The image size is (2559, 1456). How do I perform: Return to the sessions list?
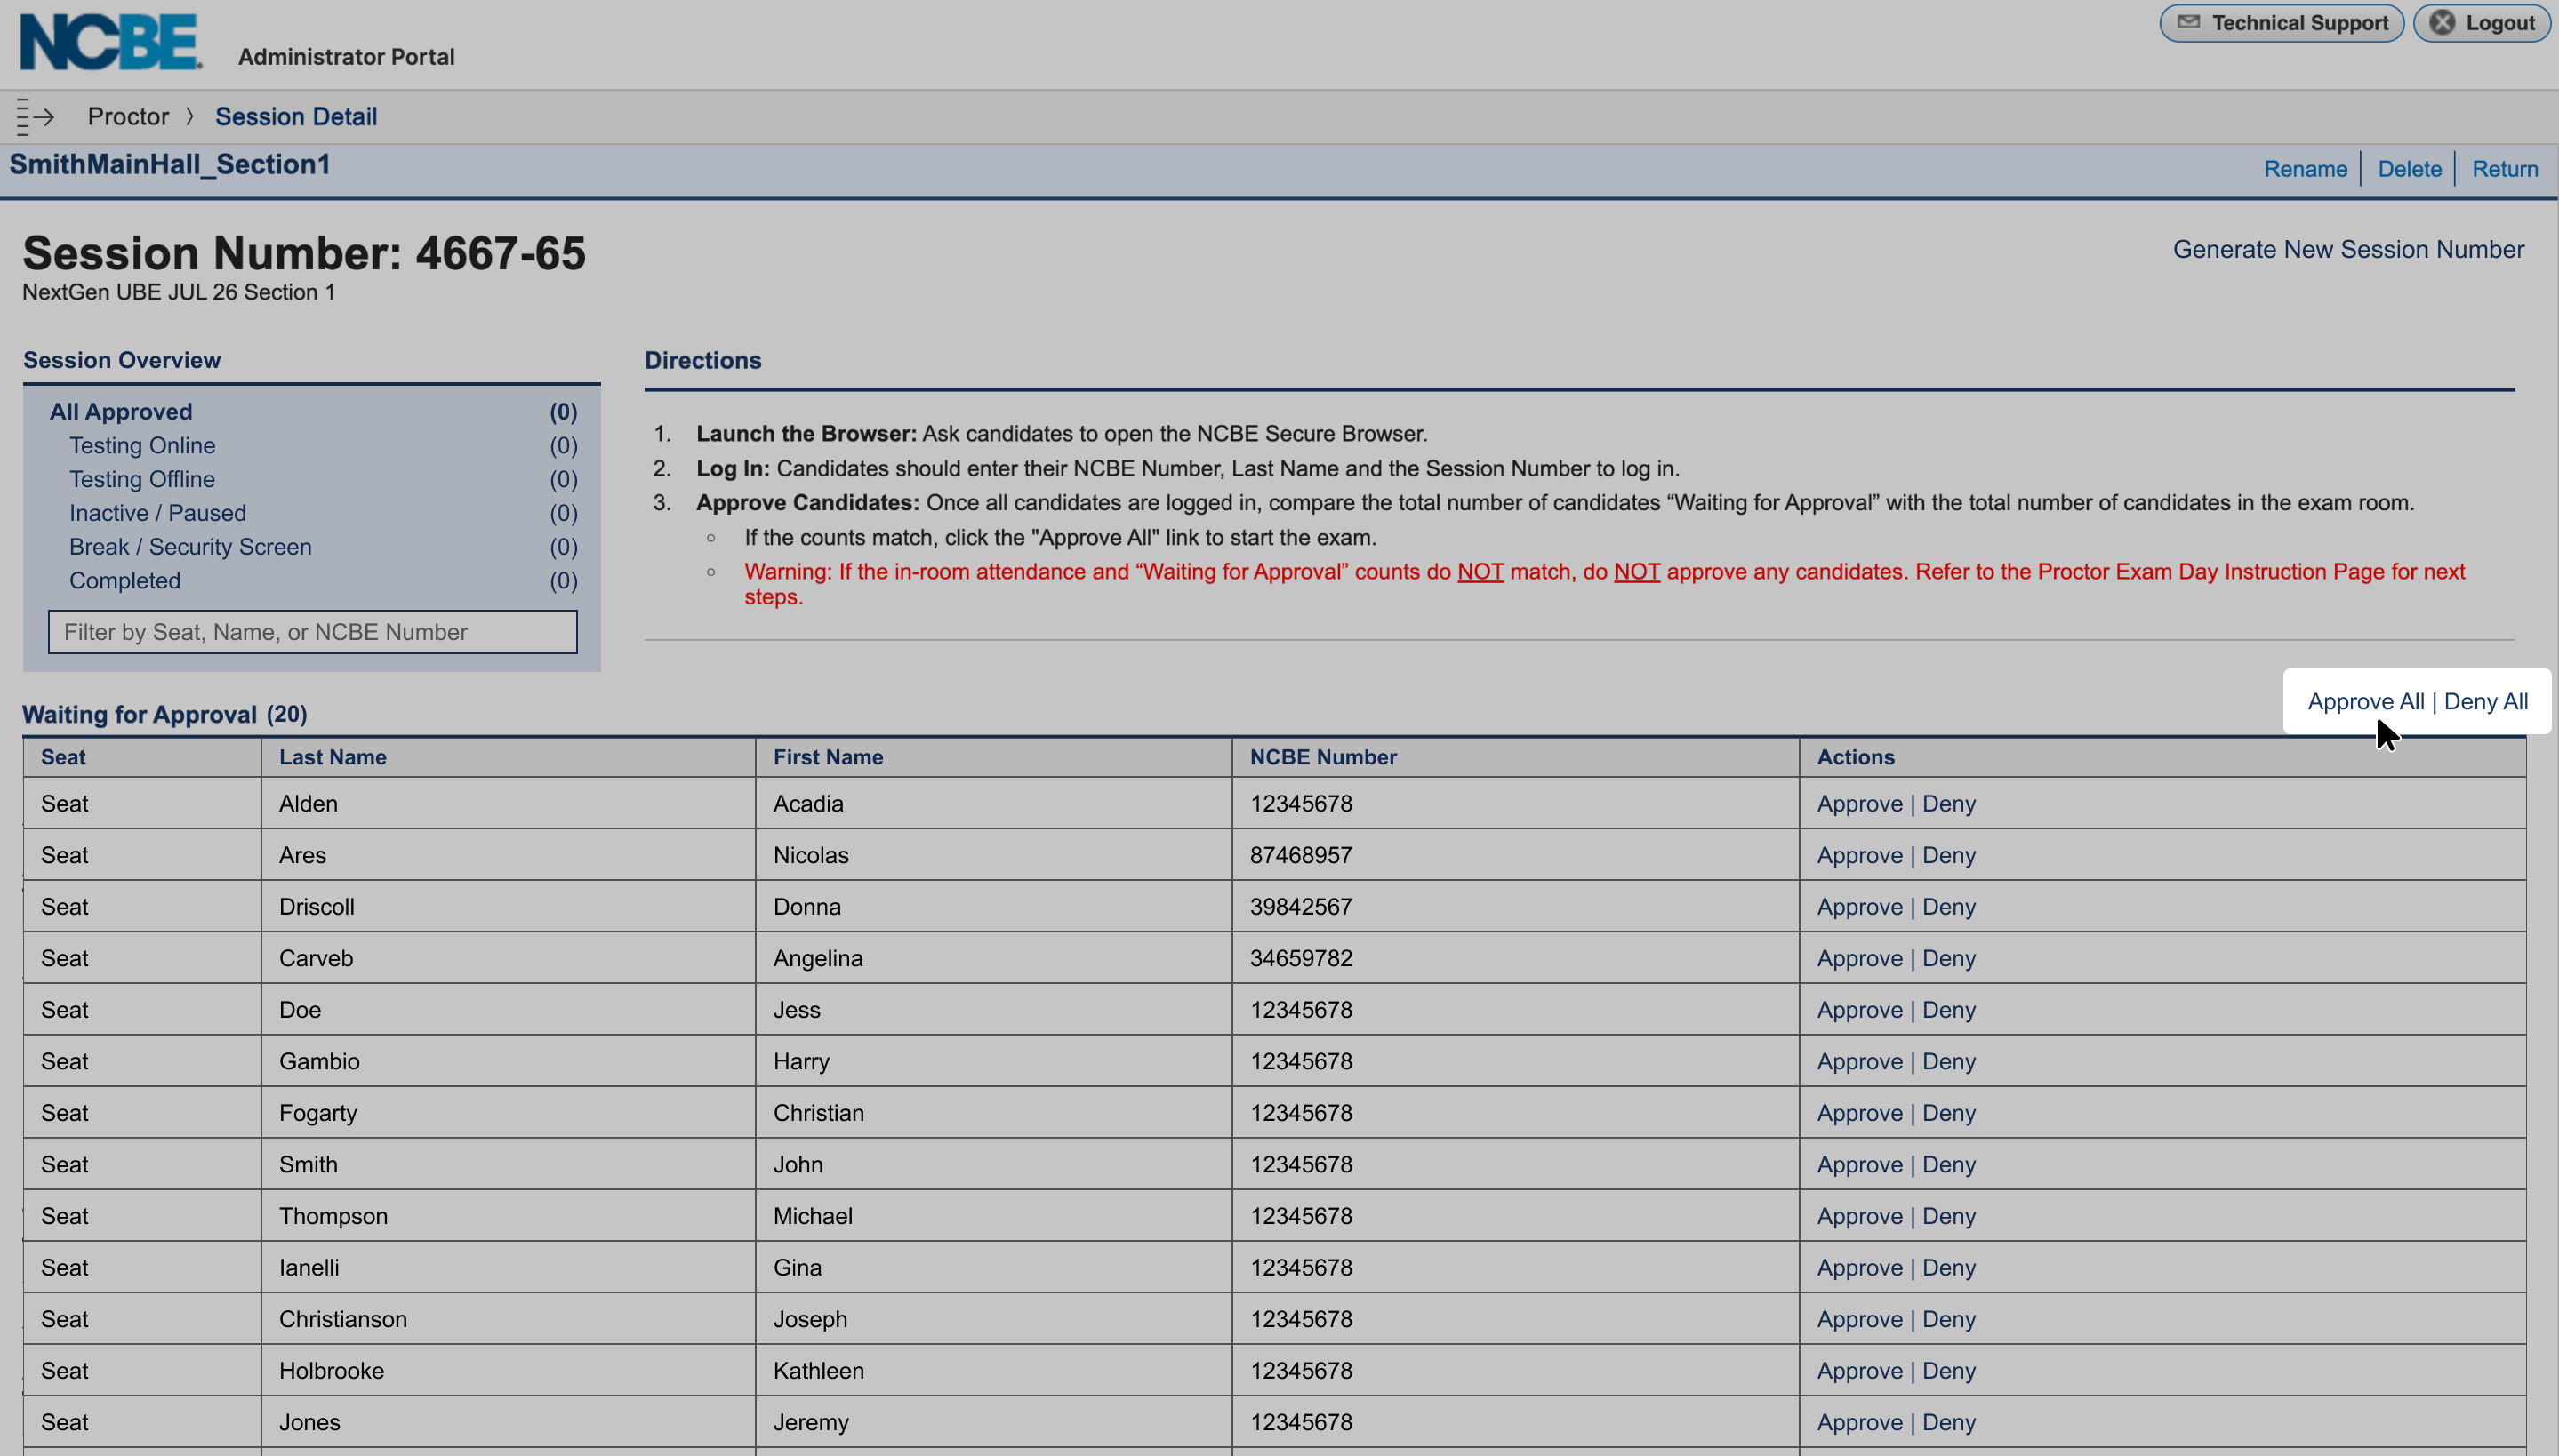click(2505, 169)
